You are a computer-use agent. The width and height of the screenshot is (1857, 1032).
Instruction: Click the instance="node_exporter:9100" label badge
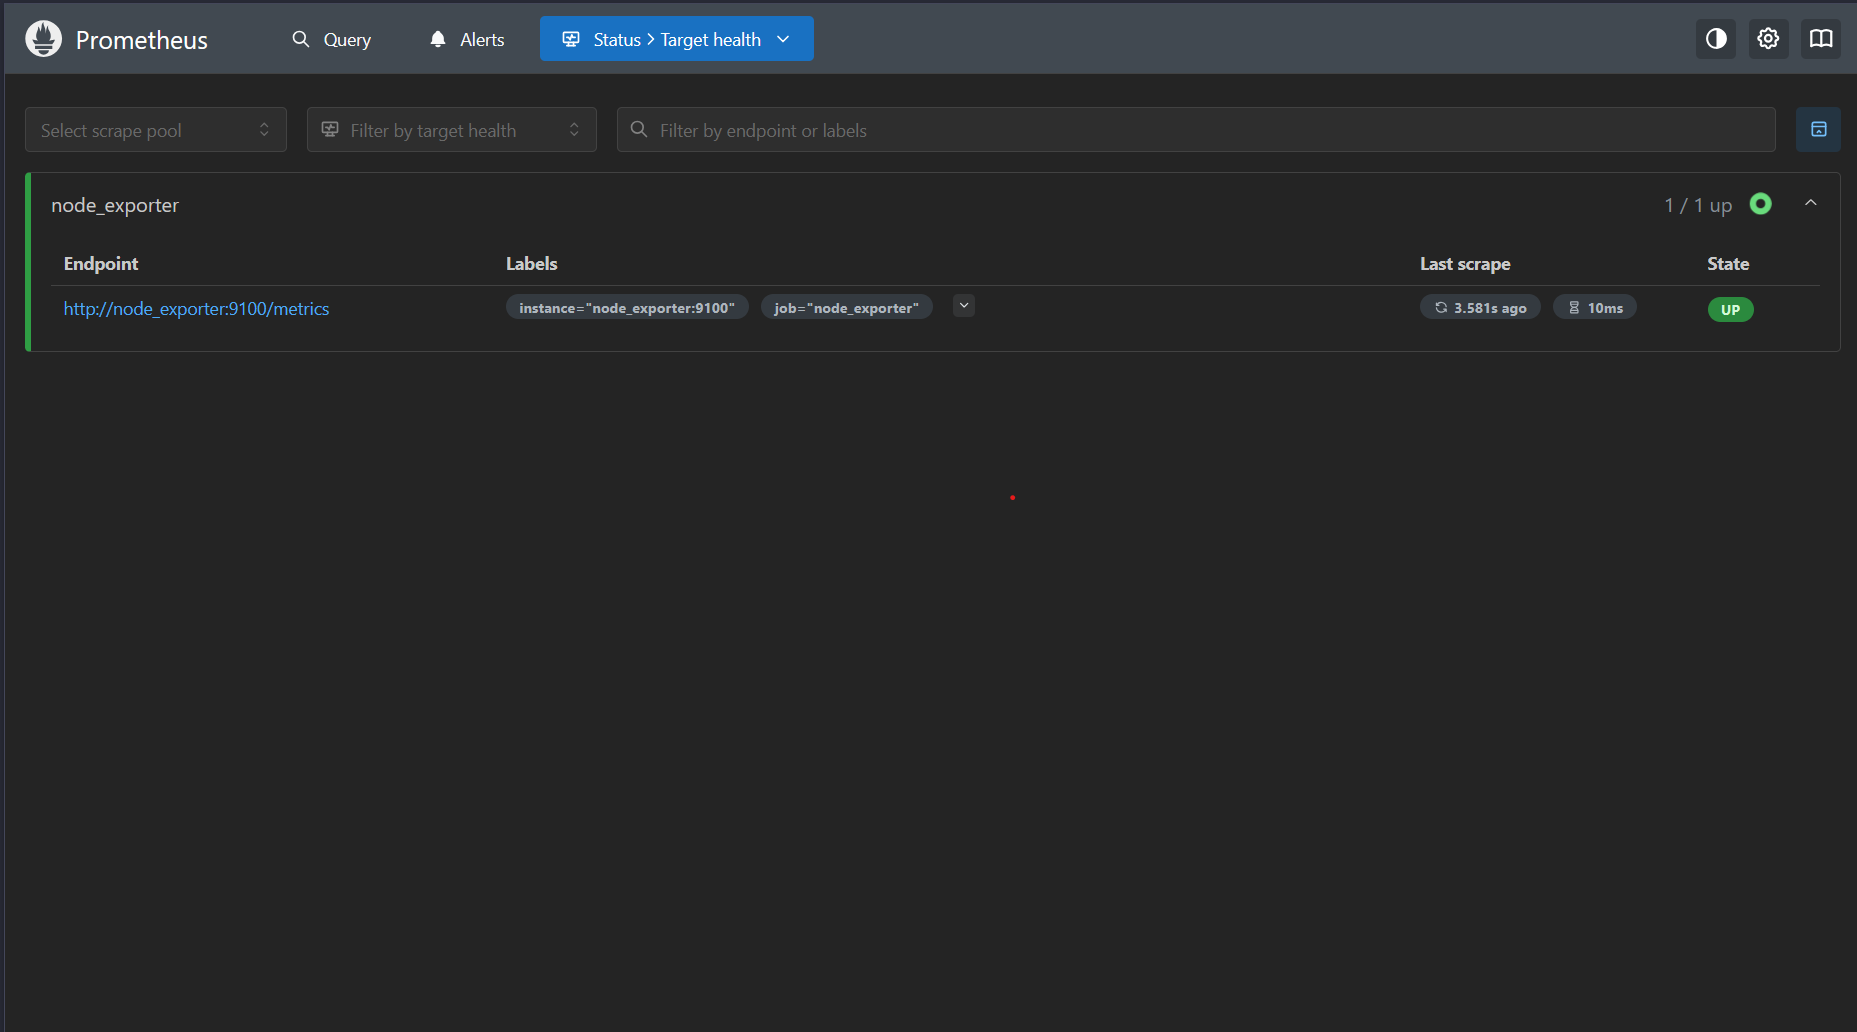(627, 308)
